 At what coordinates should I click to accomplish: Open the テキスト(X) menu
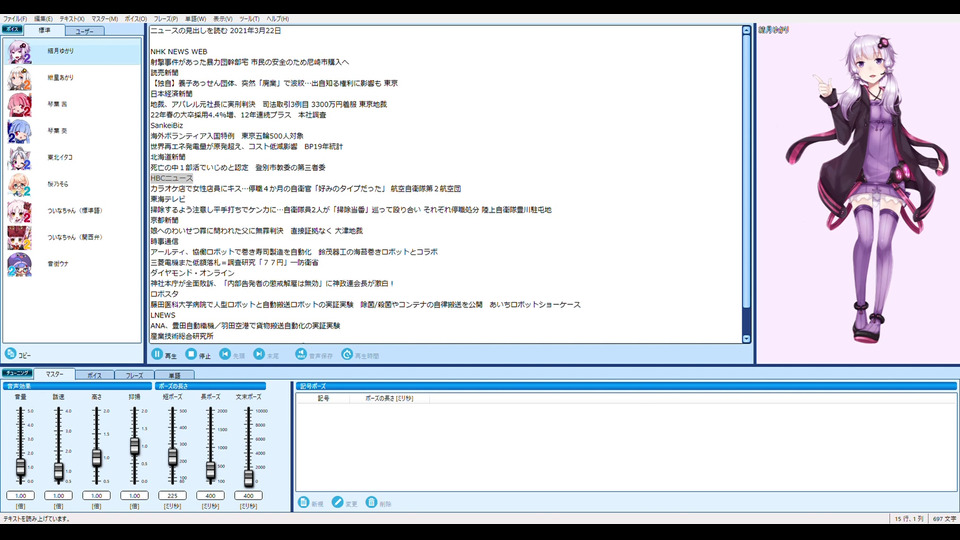(x=72, y=19)
